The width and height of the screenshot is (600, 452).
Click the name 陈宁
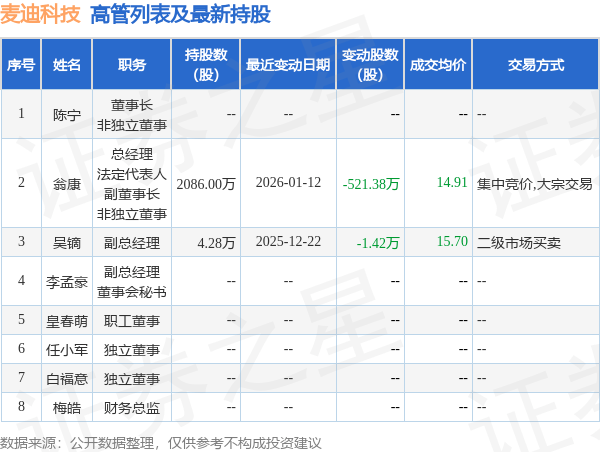pos(67,115)
